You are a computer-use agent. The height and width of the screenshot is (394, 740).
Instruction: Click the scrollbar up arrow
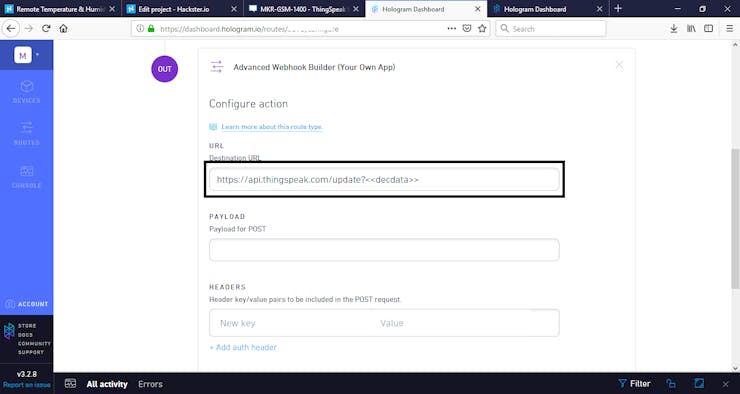click(x=735, y=45)
